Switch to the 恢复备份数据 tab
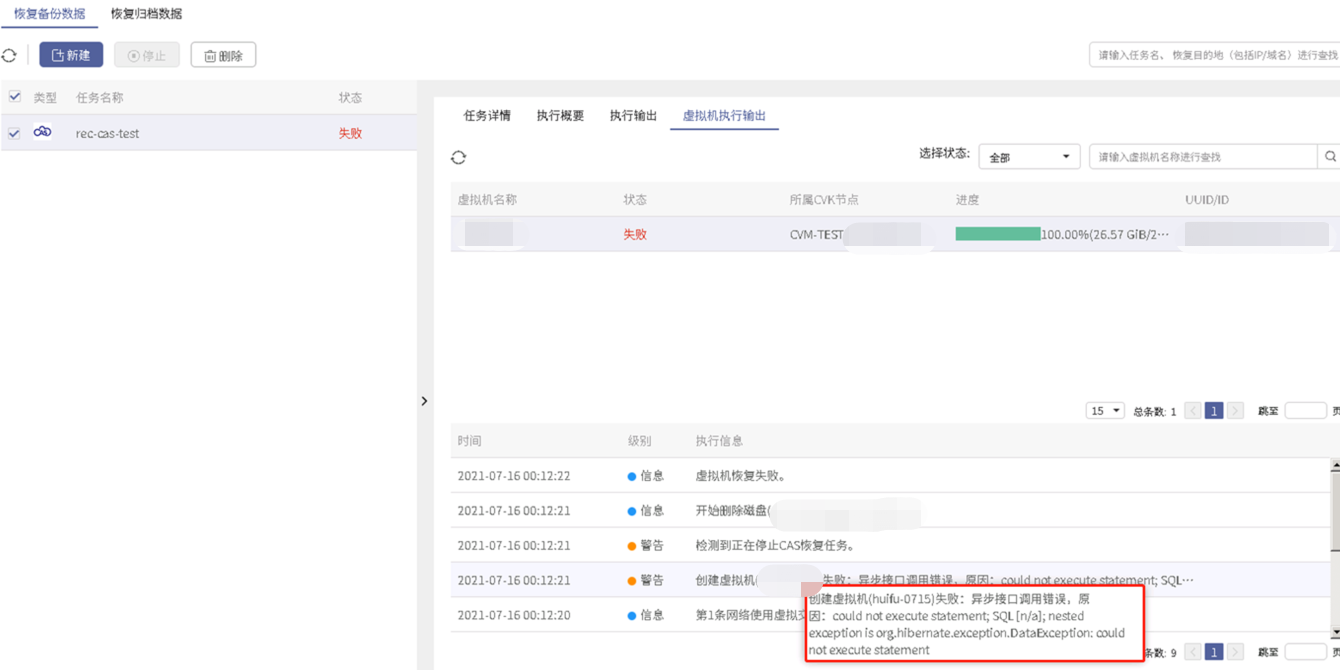1340x670 pixels. pyautogui.click(x=49, y=14)
